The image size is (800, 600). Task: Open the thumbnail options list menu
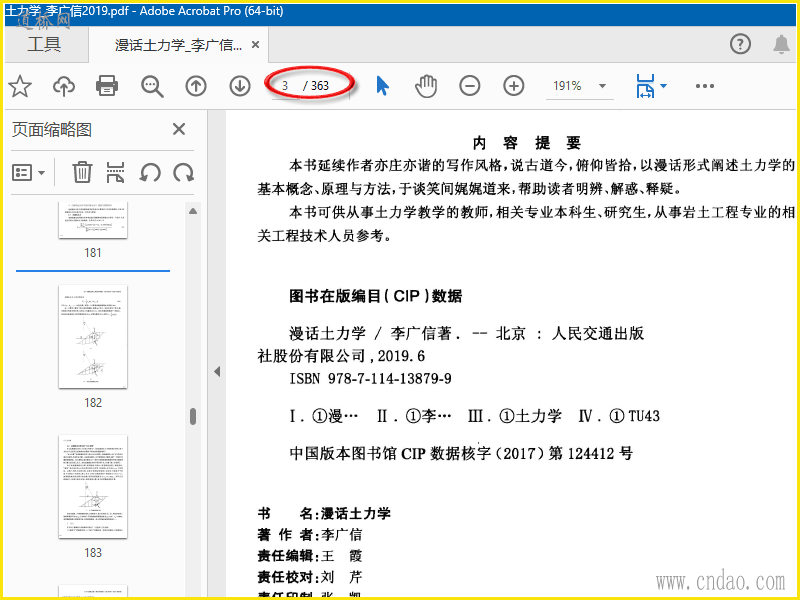[x=29, y=172]
